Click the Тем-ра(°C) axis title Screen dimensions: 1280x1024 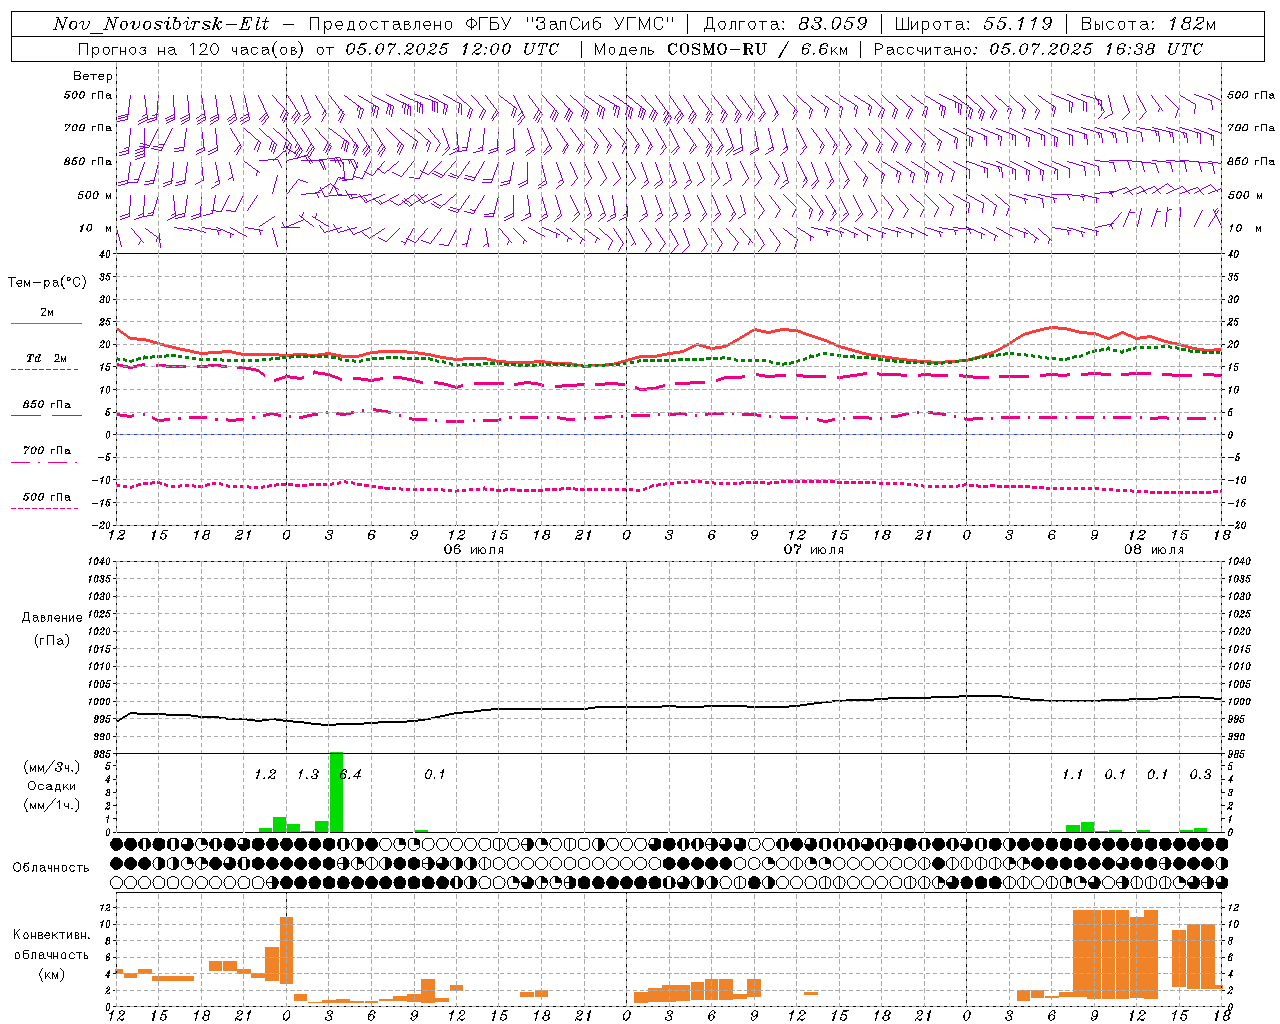point(47,283)
